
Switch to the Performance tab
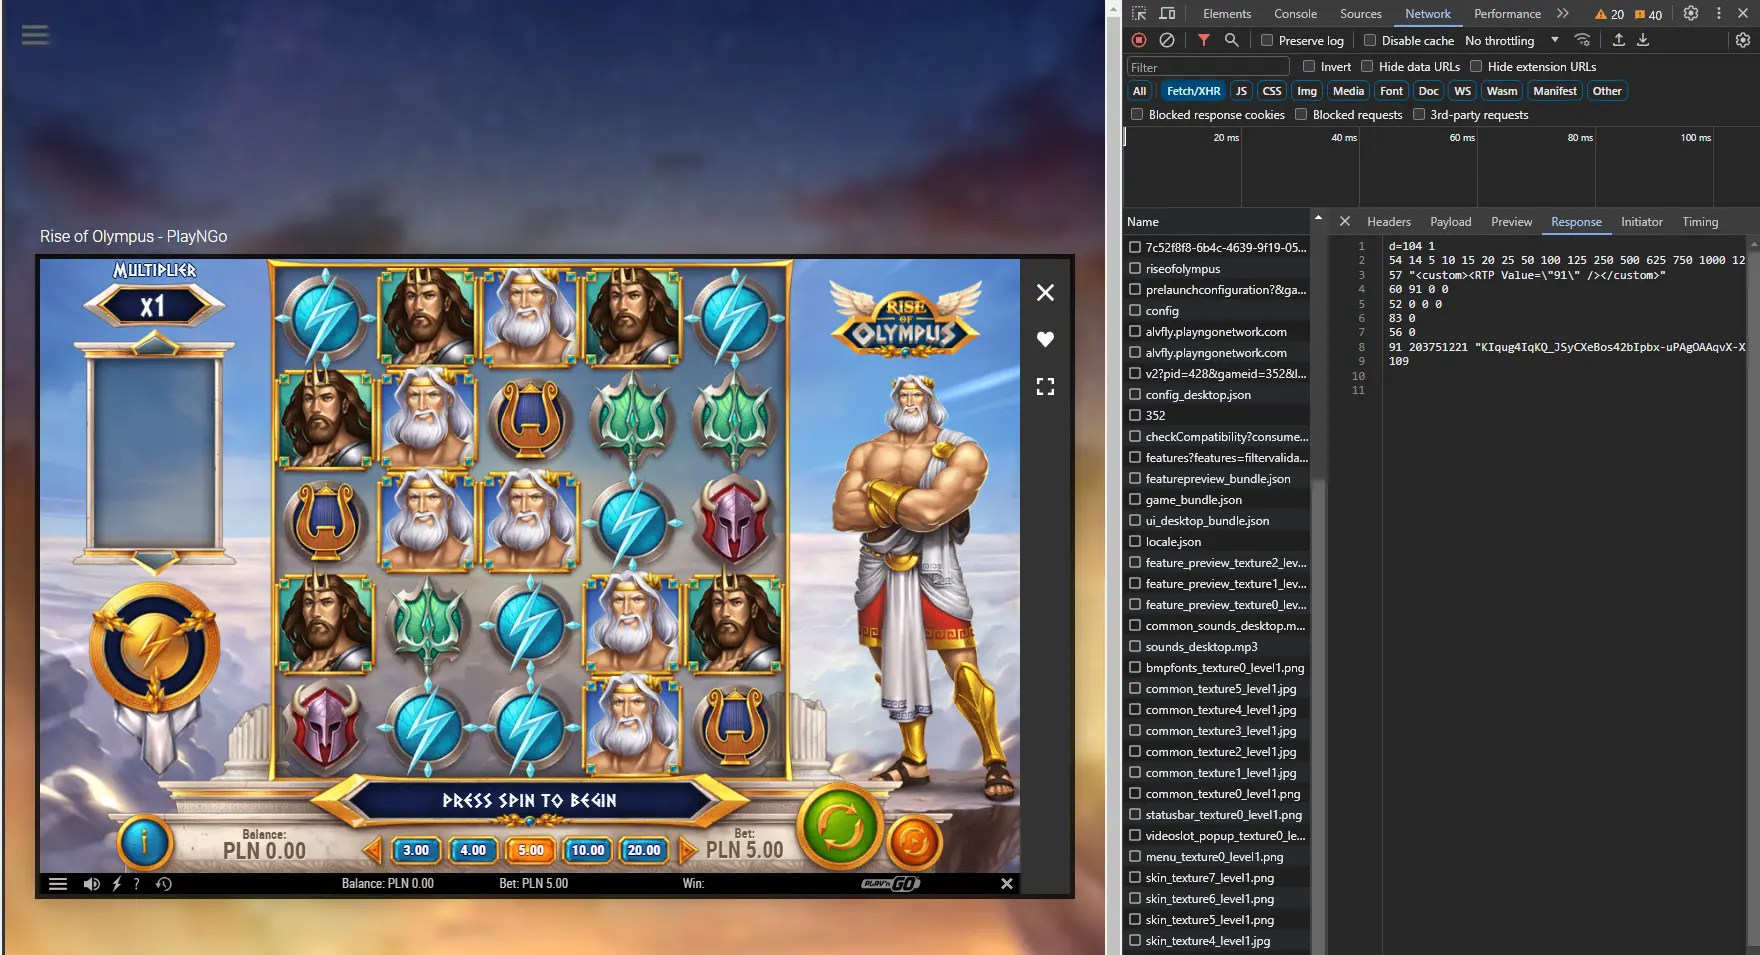[x=1507, y=14]
